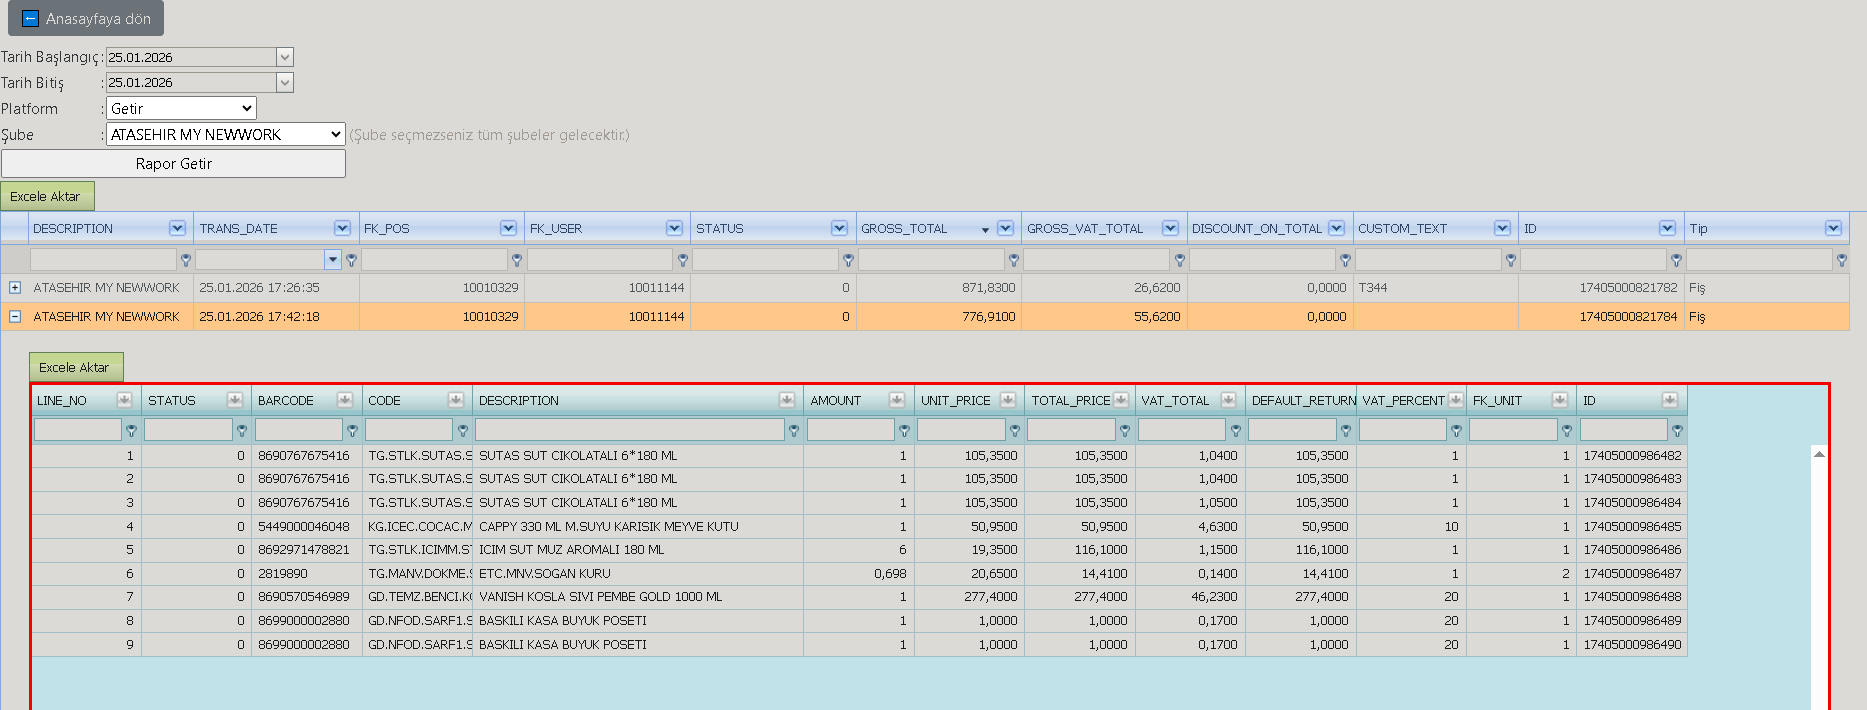This screenshot has width=1867, height=710.
Task: Click the filter funnel under the AMOUNT column
Action: [x=904, y=431]
